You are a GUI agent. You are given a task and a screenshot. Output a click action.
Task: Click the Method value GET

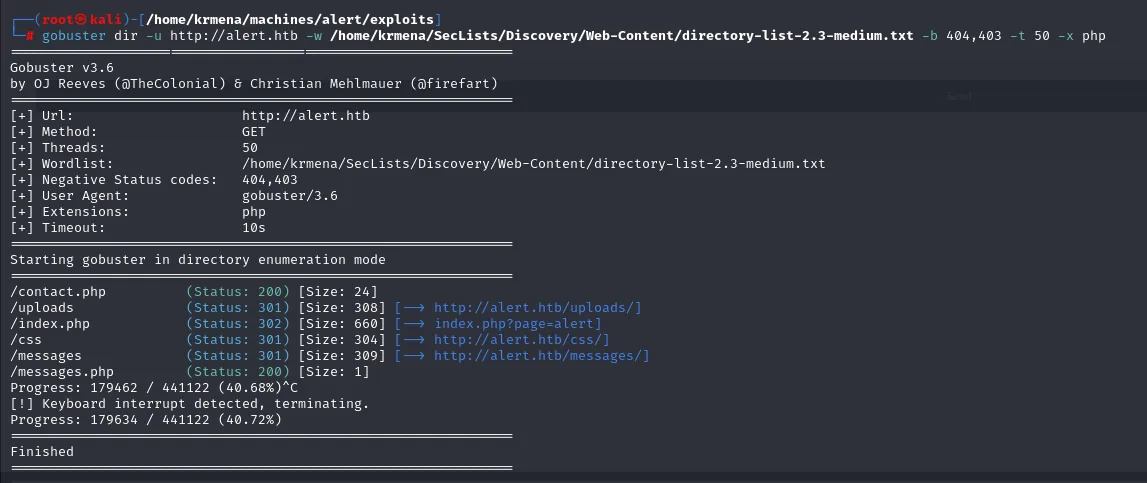coord(254,132)
